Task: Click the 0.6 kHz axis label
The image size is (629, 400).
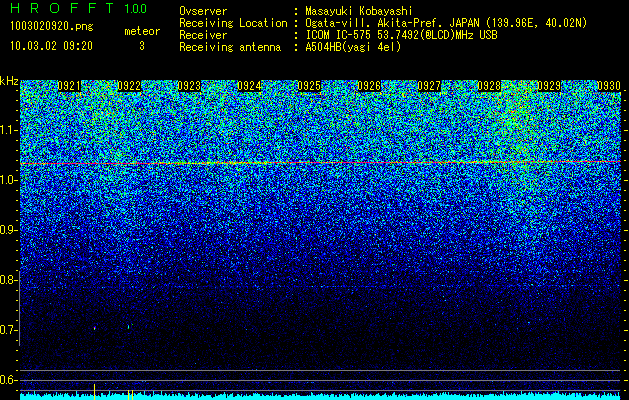Action: pos(9,380)
